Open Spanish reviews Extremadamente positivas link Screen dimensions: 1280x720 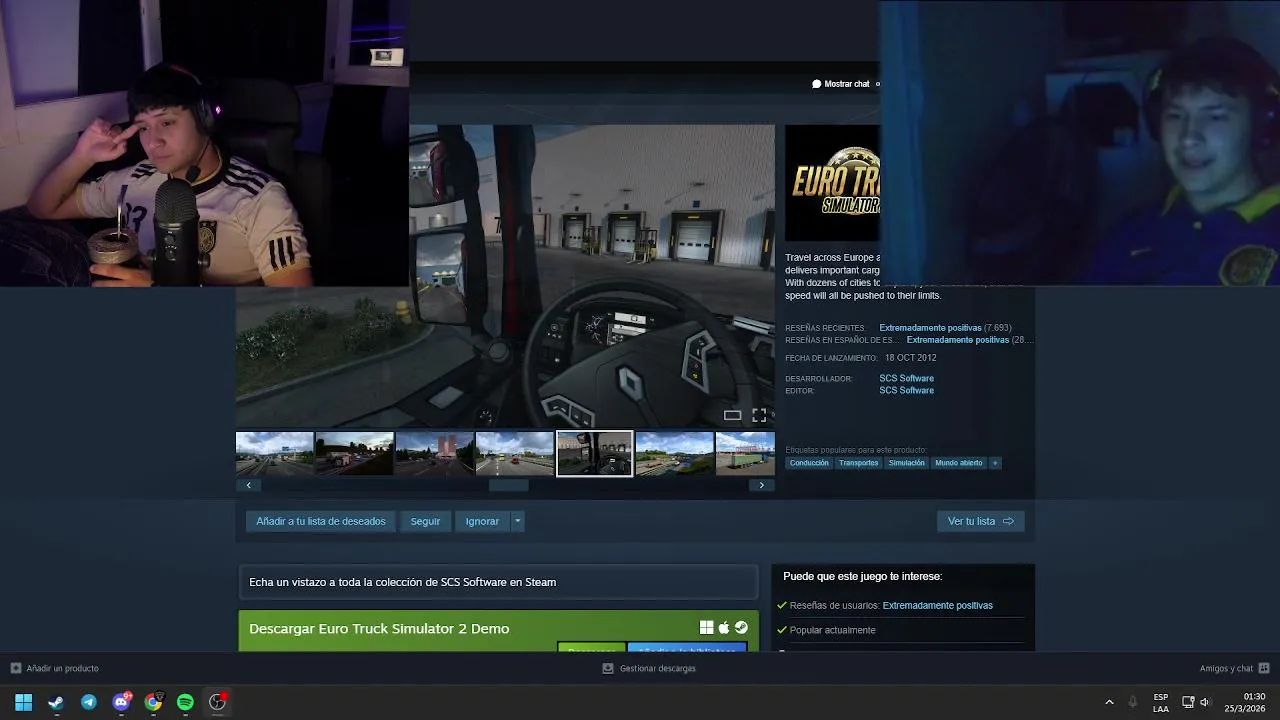click(x=957, y=340)
